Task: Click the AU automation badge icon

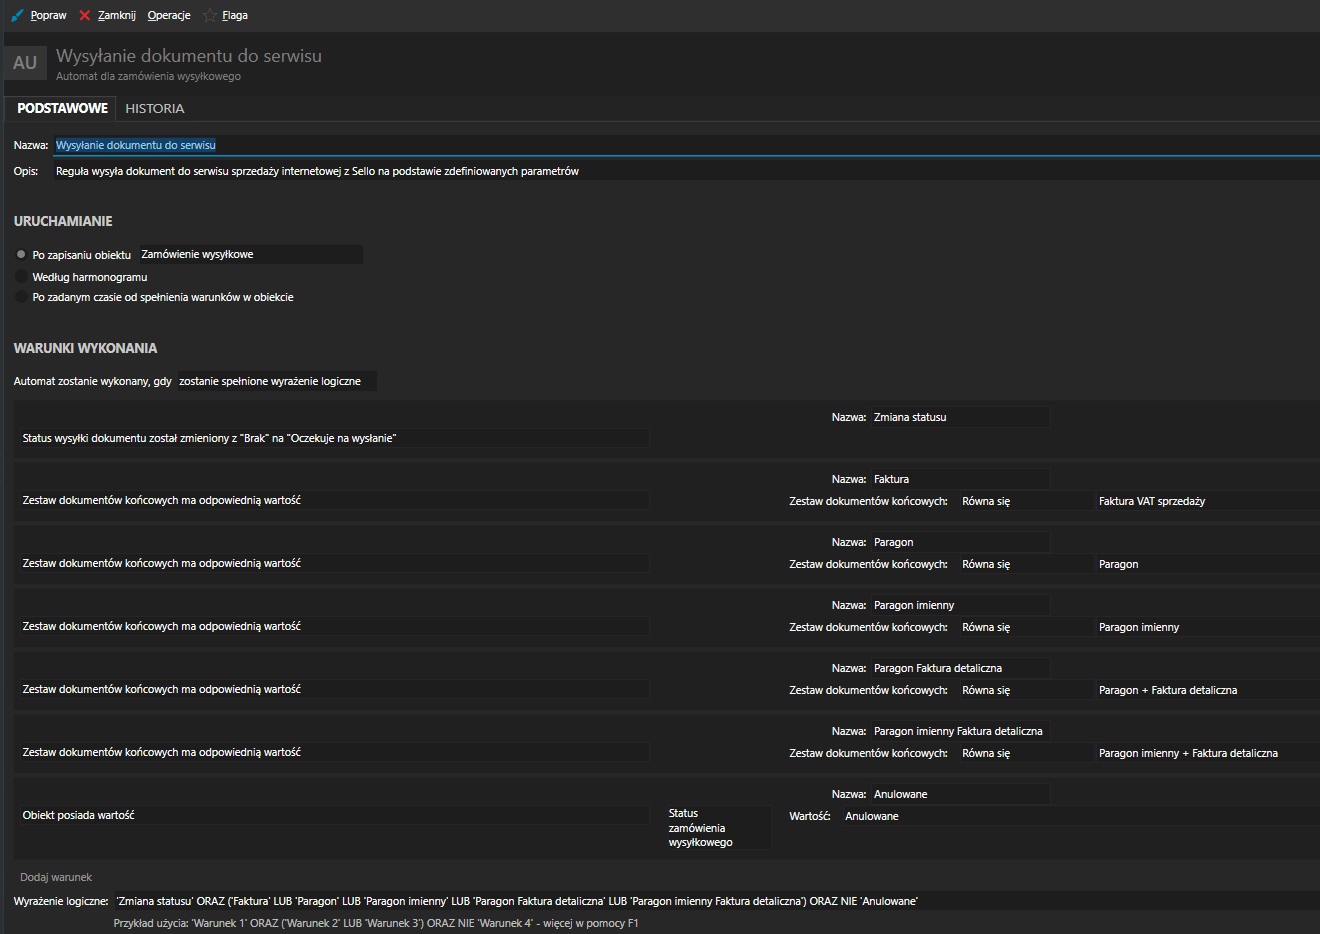Action: 25,63
